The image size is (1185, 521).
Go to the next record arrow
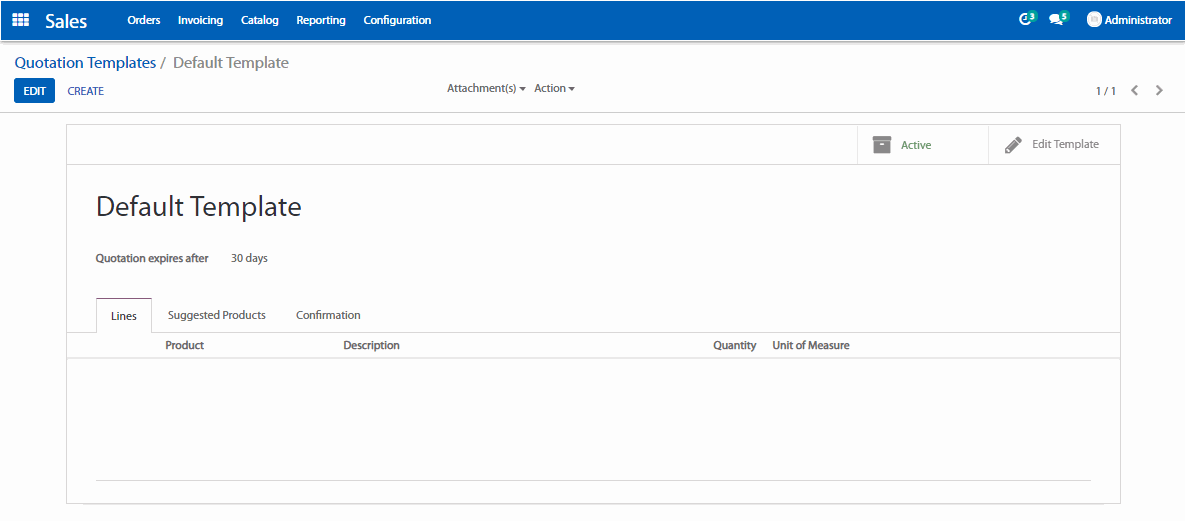[x=1159, y=91]
